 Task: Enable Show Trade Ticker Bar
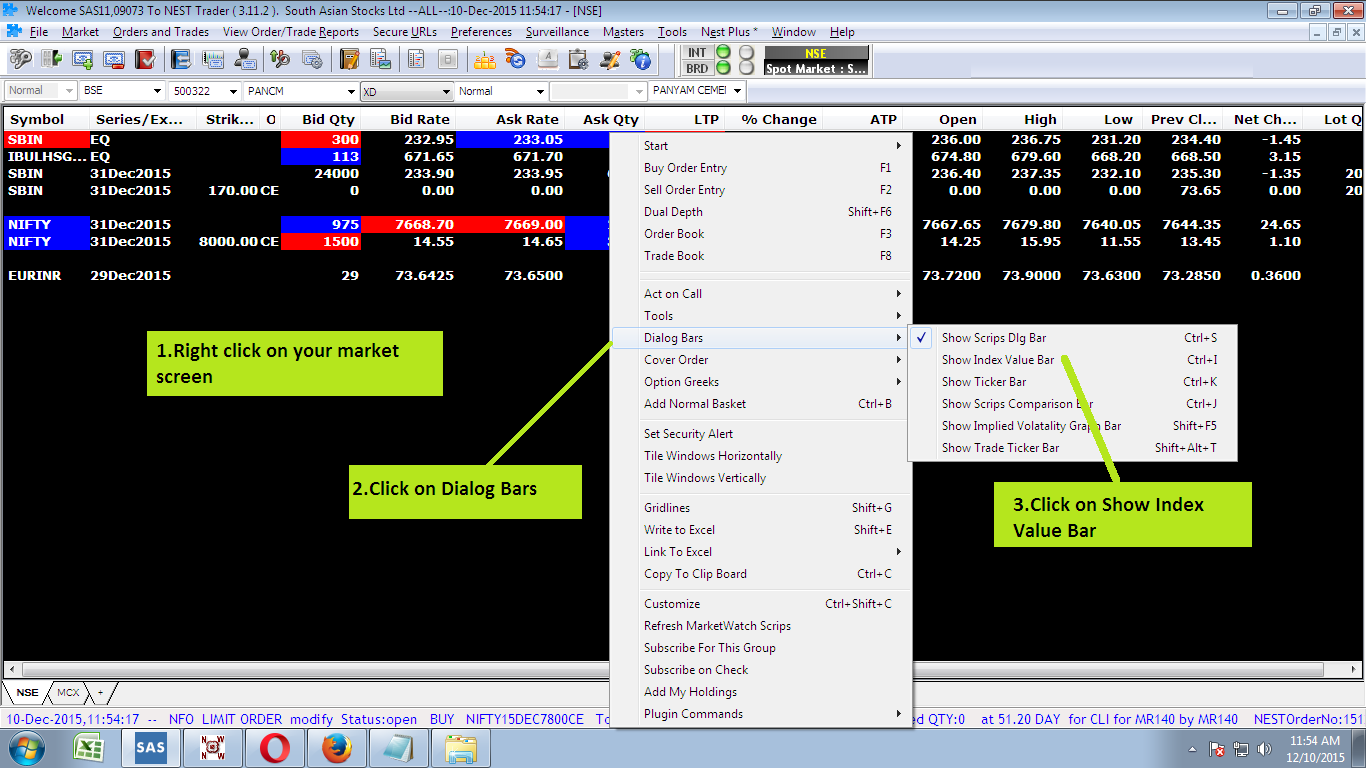(x=1073, y=448)
